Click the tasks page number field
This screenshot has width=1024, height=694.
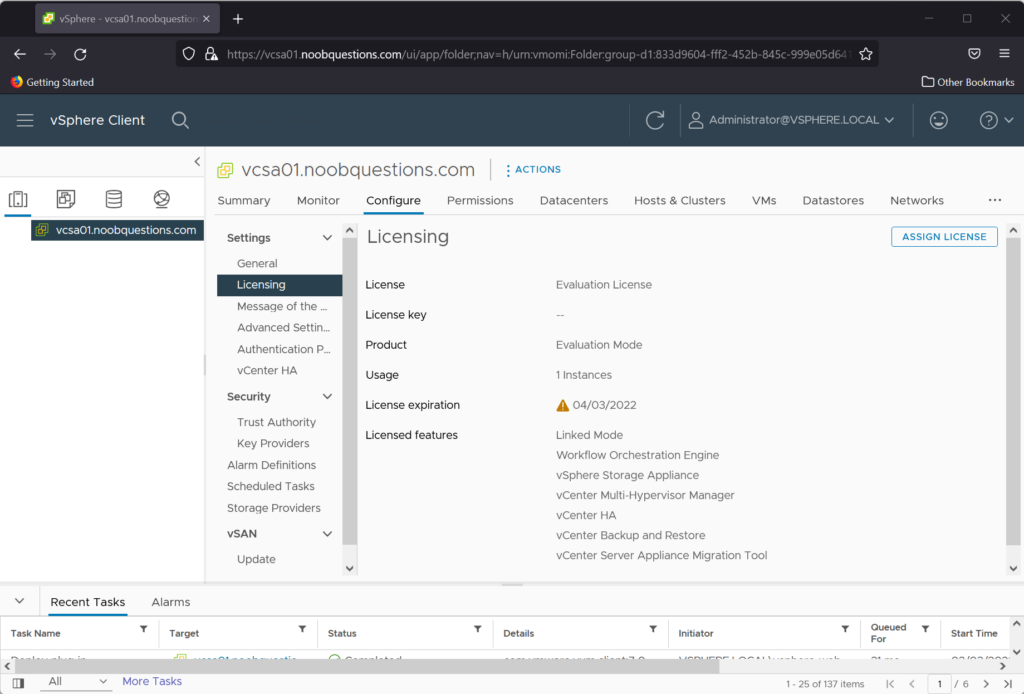pos(940,684)
